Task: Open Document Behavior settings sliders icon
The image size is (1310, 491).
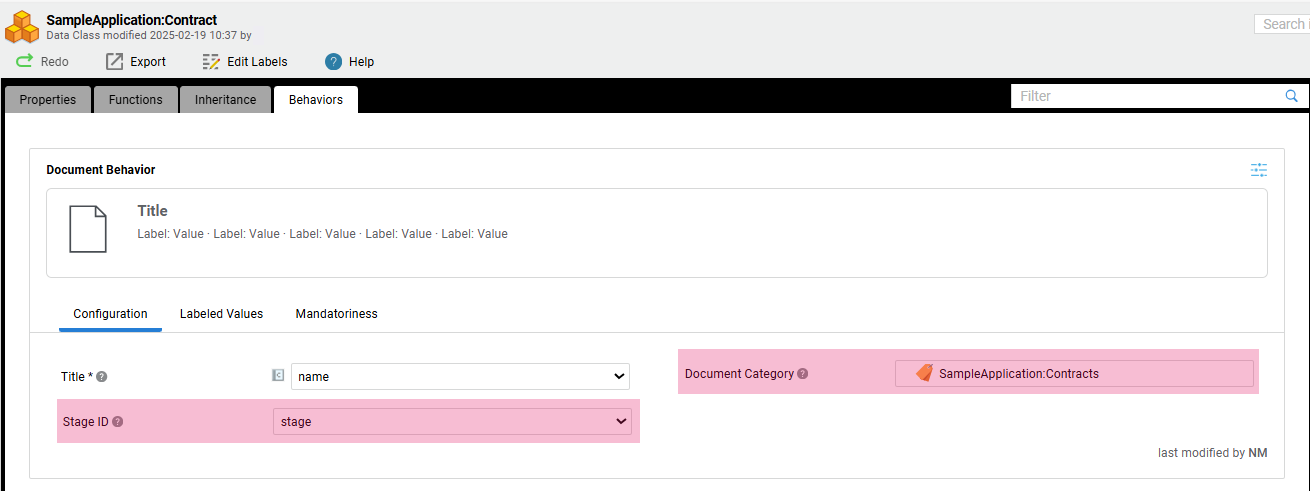Action: (1259, 170)
